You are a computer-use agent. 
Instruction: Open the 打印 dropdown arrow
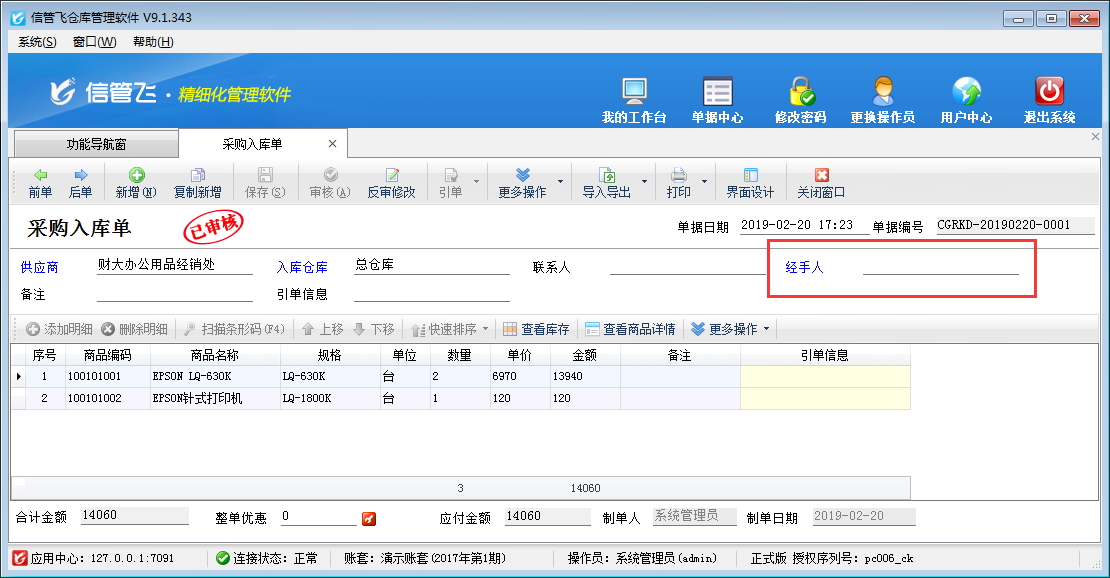point(705,183)
